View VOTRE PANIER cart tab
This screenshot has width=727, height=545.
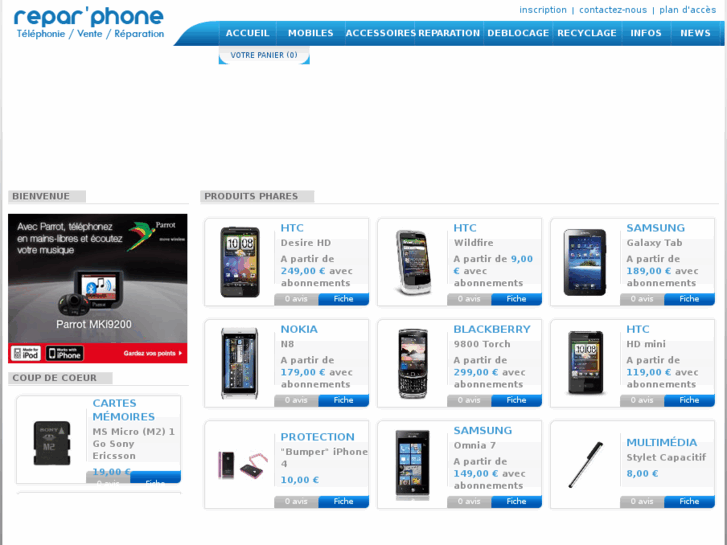[x=264, y=55]
